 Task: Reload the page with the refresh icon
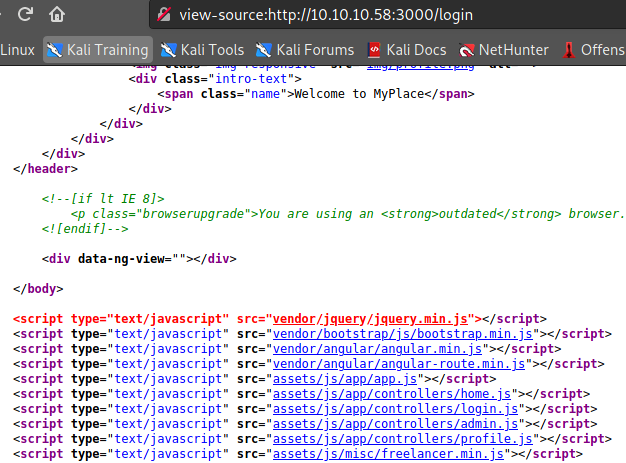click(25, 14)
